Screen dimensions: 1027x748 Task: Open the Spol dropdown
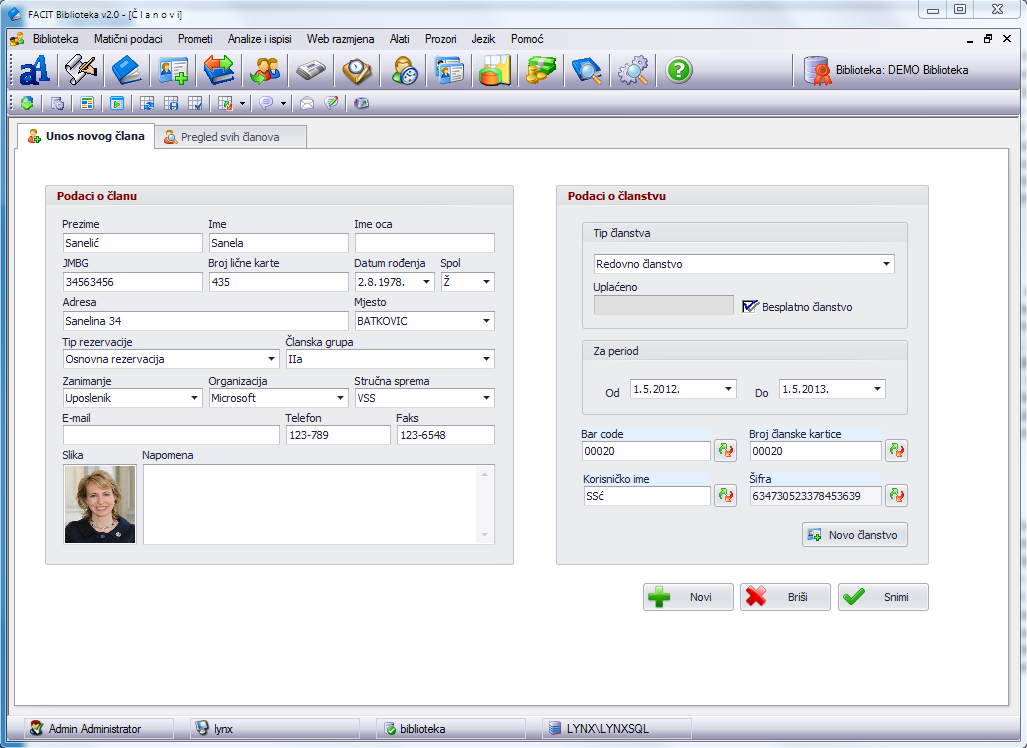tap(486, 283)
